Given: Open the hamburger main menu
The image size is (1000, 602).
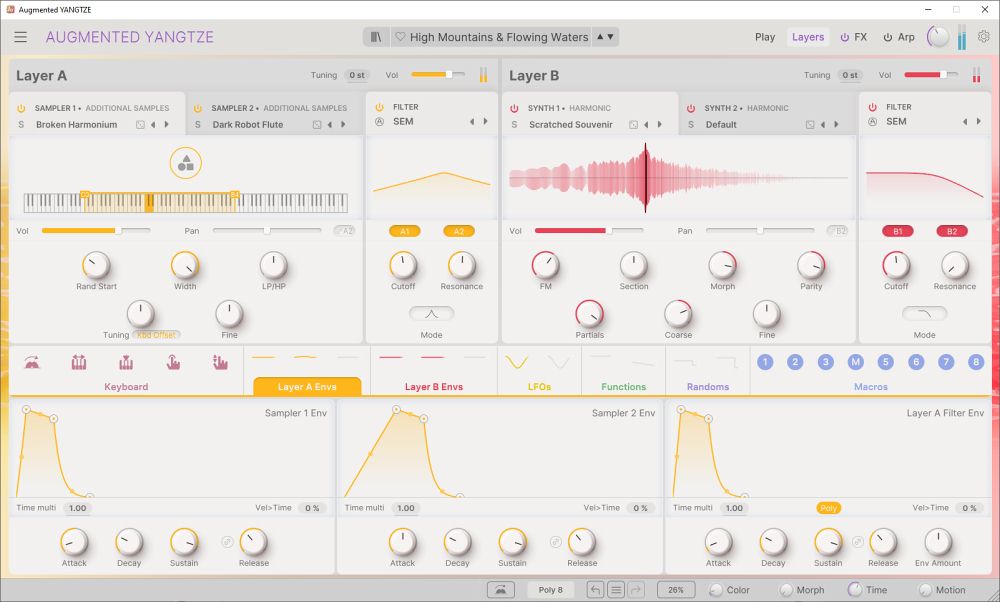Looking at the screenshot, I should (x=20, y=37).
